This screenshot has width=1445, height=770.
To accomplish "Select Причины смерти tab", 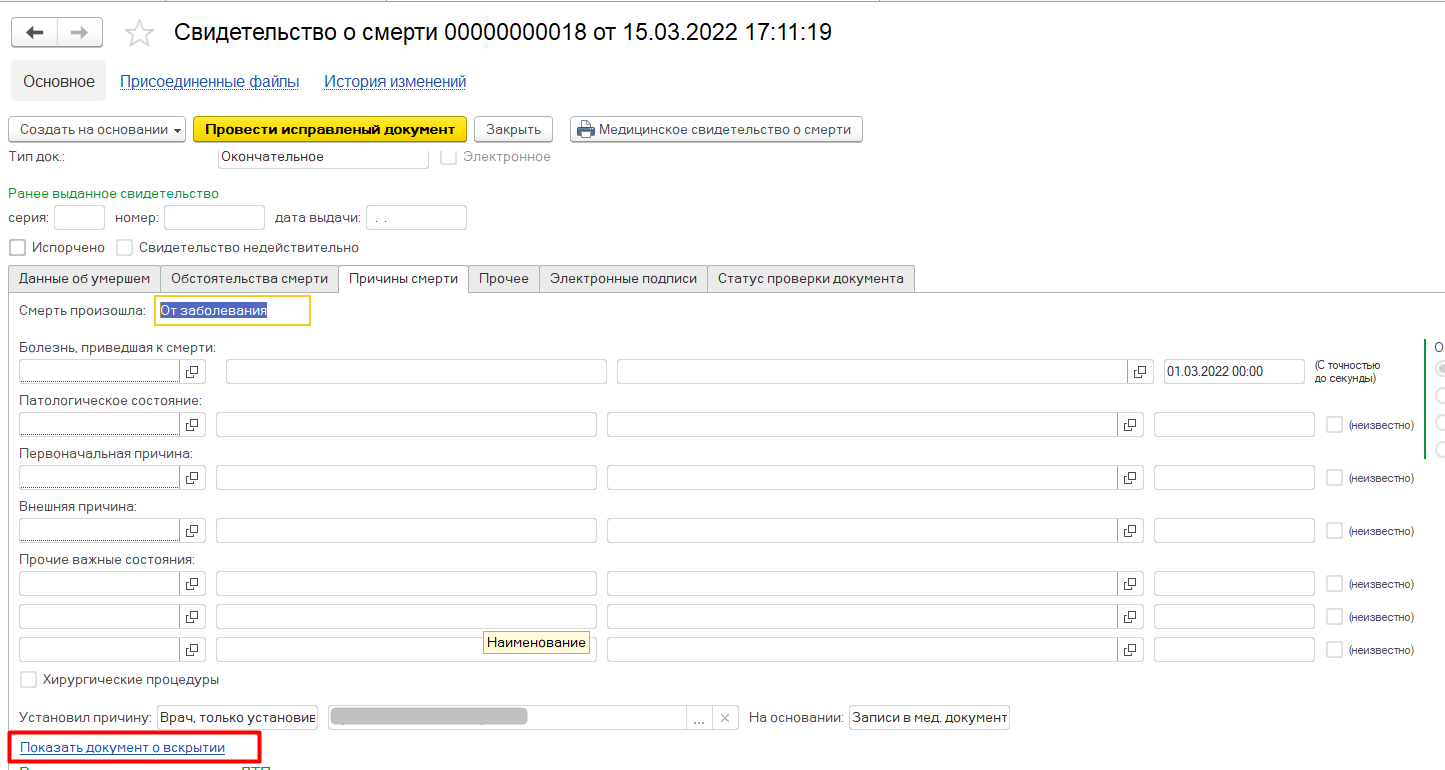I will click(x=403, y=278).
